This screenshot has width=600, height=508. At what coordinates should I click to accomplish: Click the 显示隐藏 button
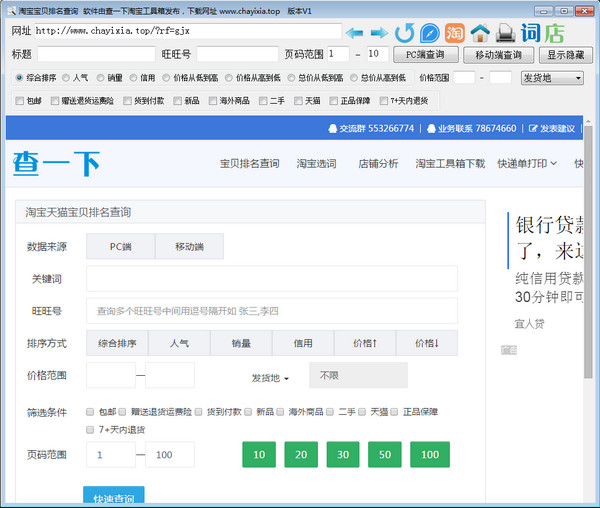click(x=566, y=55)
